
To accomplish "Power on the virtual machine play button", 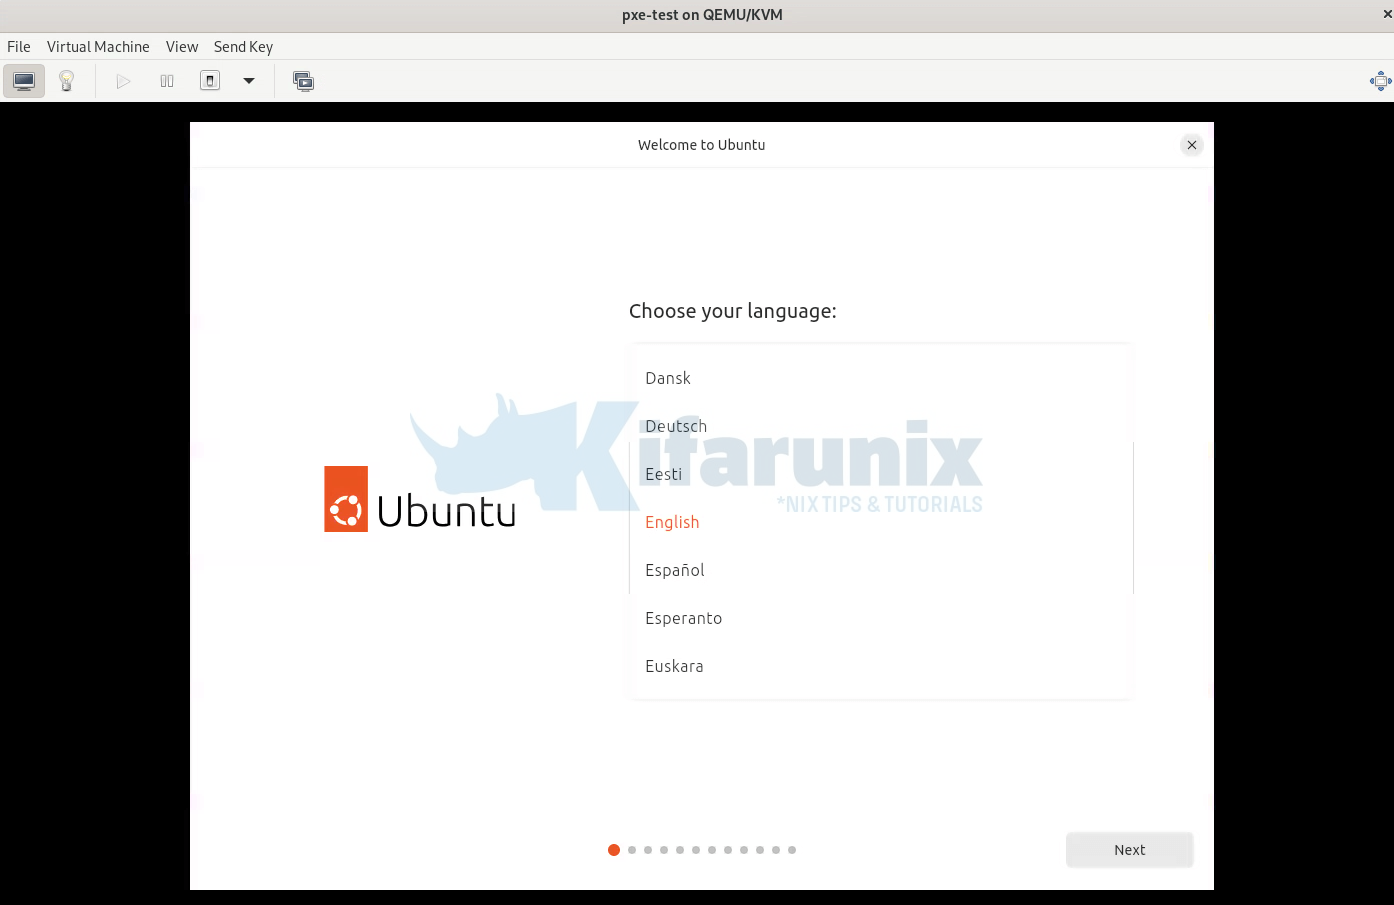I will [123, 81].
